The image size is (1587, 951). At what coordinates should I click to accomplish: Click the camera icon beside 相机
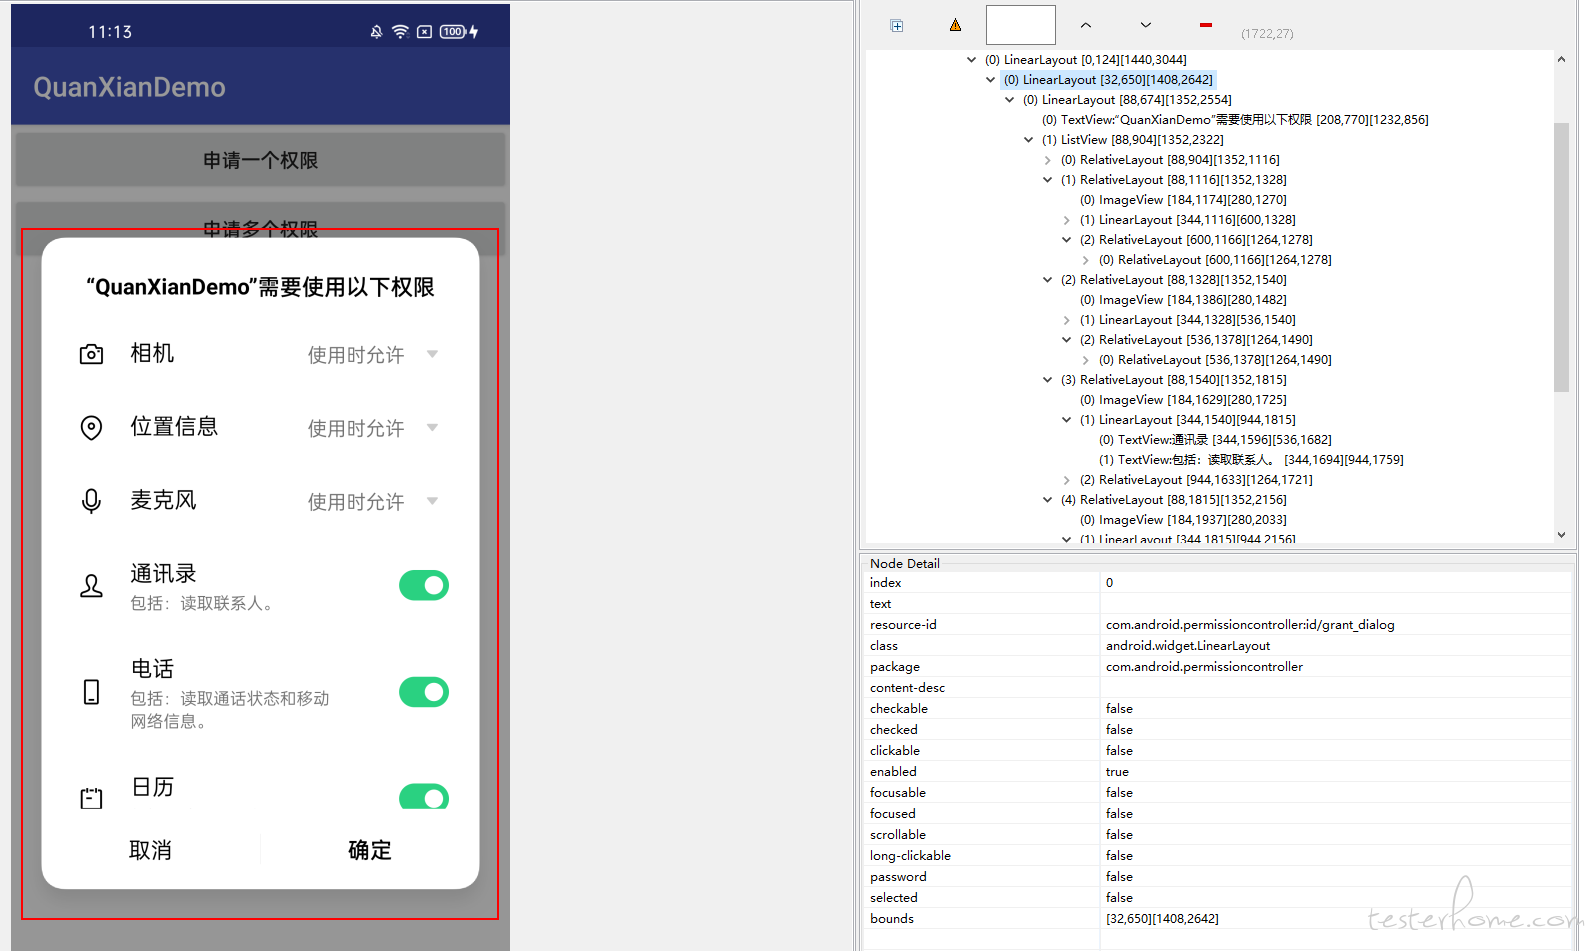click(91, 354)
